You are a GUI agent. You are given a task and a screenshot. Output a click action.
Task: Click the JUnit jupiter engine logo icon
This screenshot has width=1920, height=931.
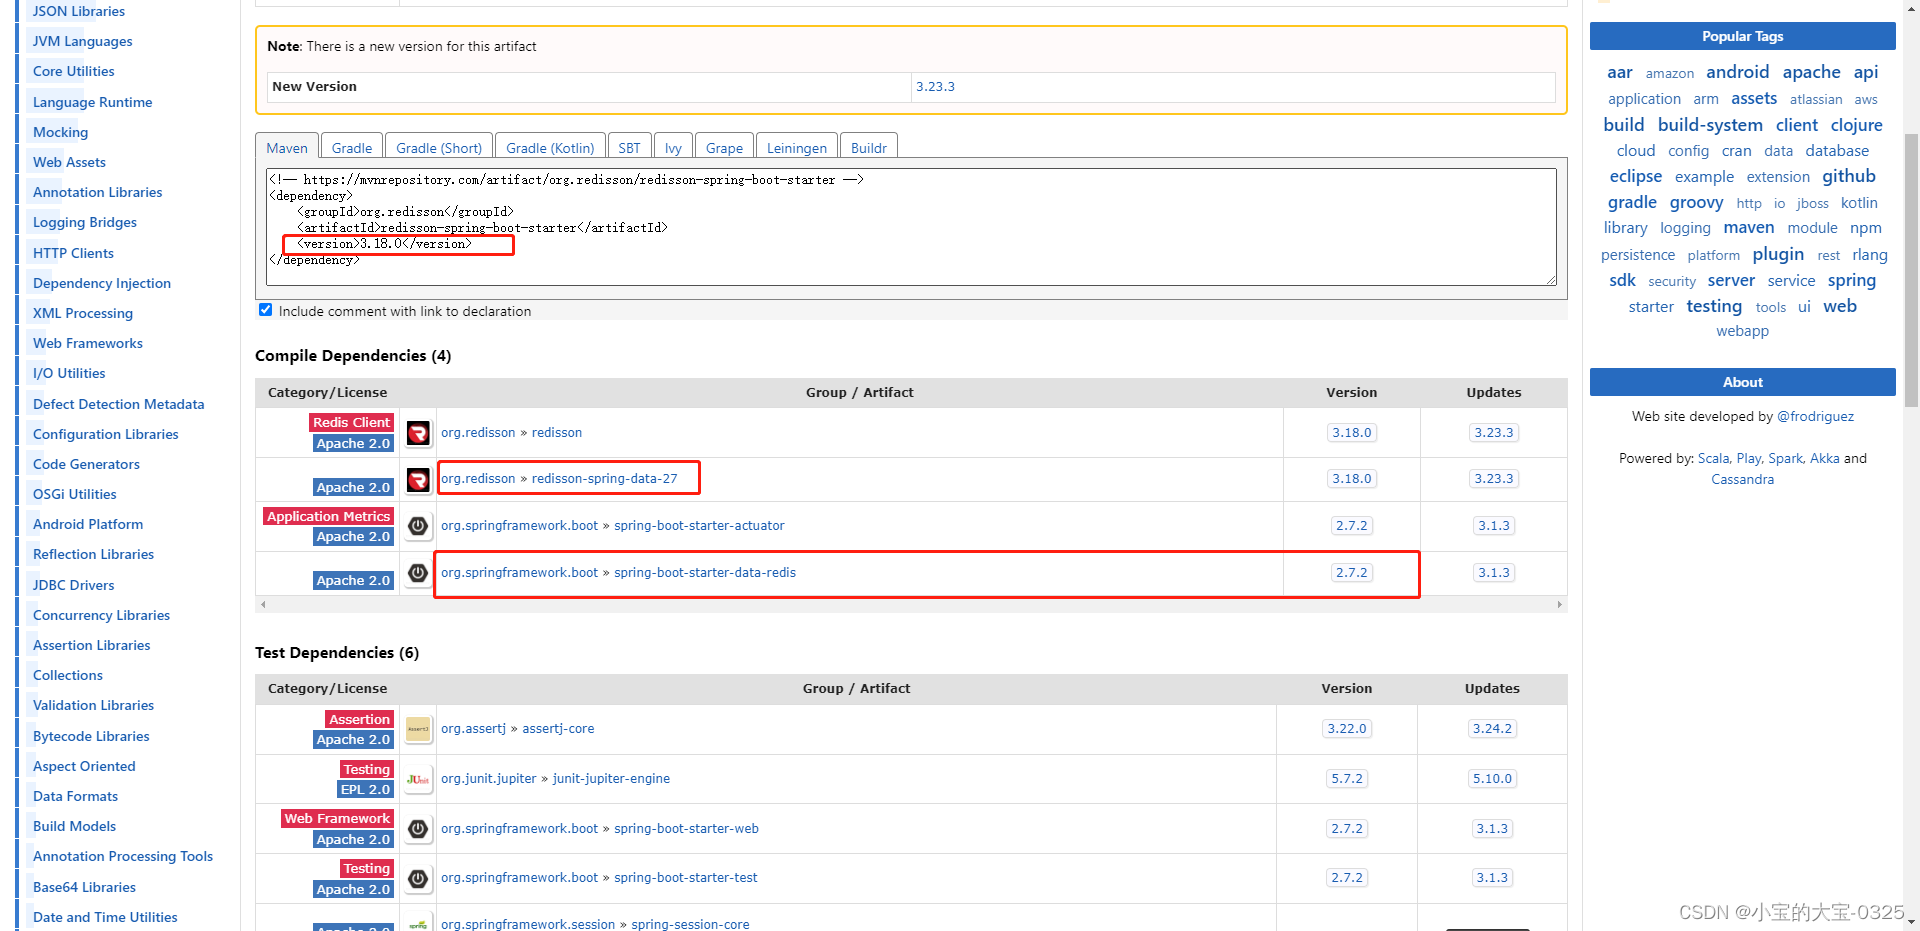(x=418, y=779)
